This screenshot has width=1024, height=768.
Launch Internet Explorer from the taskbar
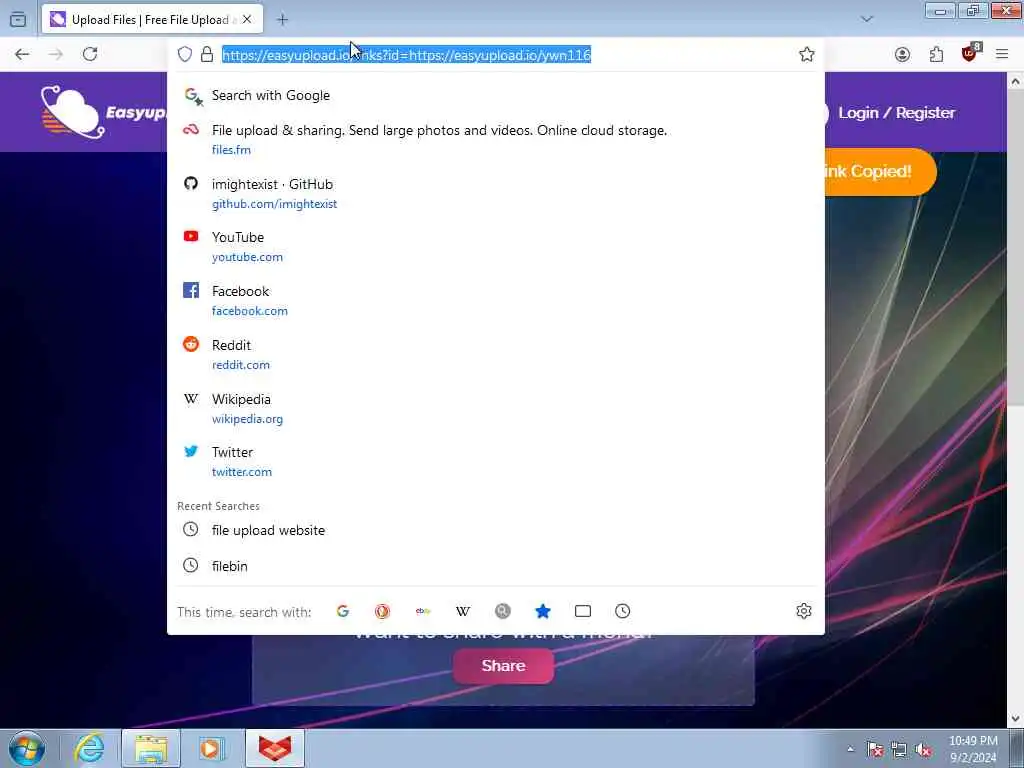click(x=89, y=748)
